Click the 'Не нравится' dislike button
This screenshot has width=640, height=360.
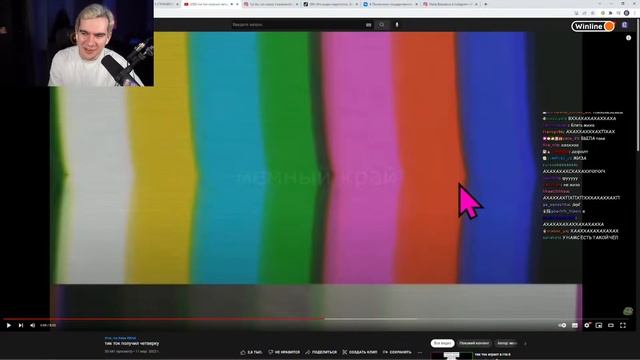(x=284, y=352)
